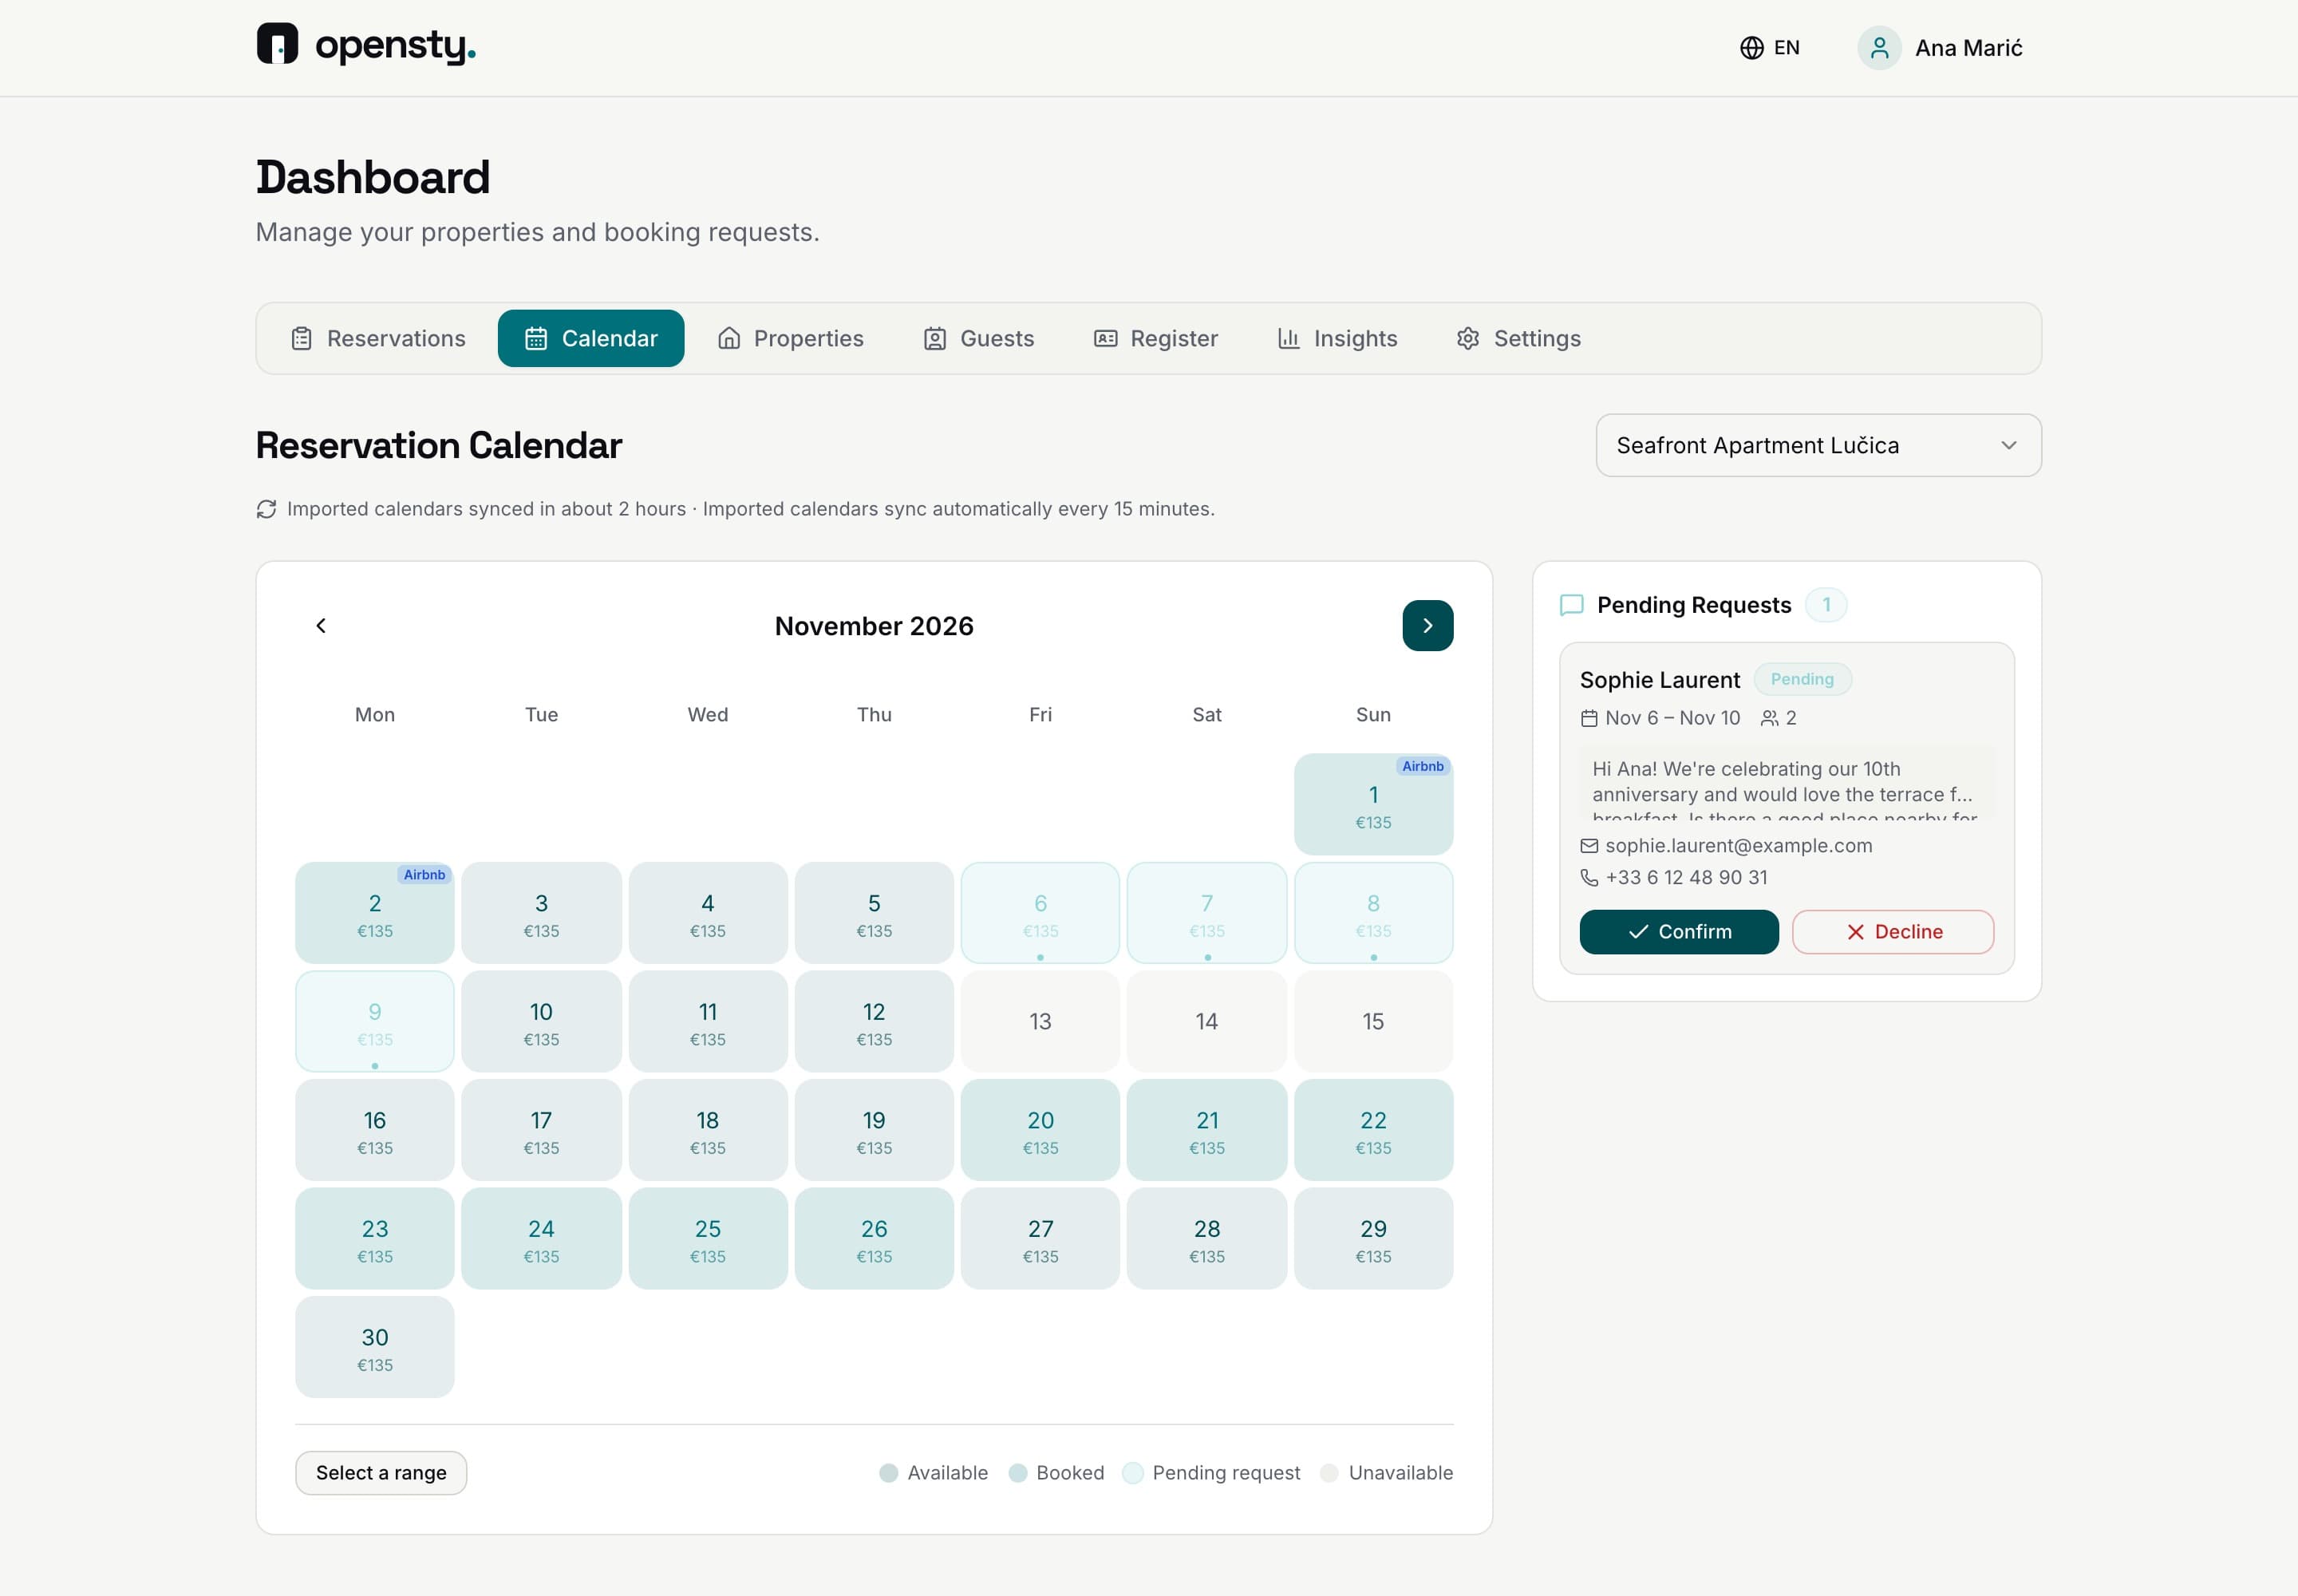Click the Airbnb badge on November 1
Viewport: 2298px width, 1596px height.
click(x=1422, y=766)
